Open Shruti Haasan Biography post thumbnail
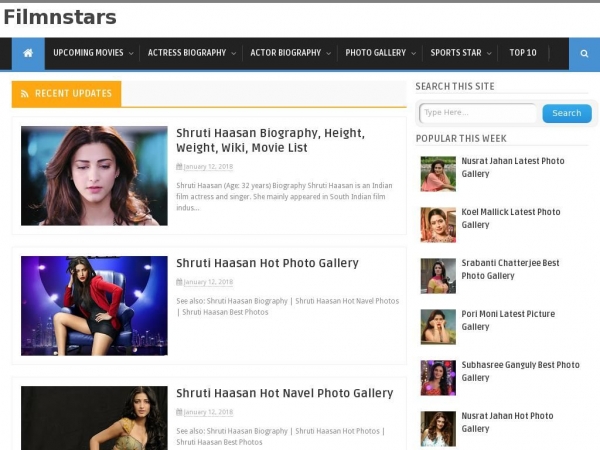Screen dimensions: 600x450 pyautogui.click(x=94, y=176)
